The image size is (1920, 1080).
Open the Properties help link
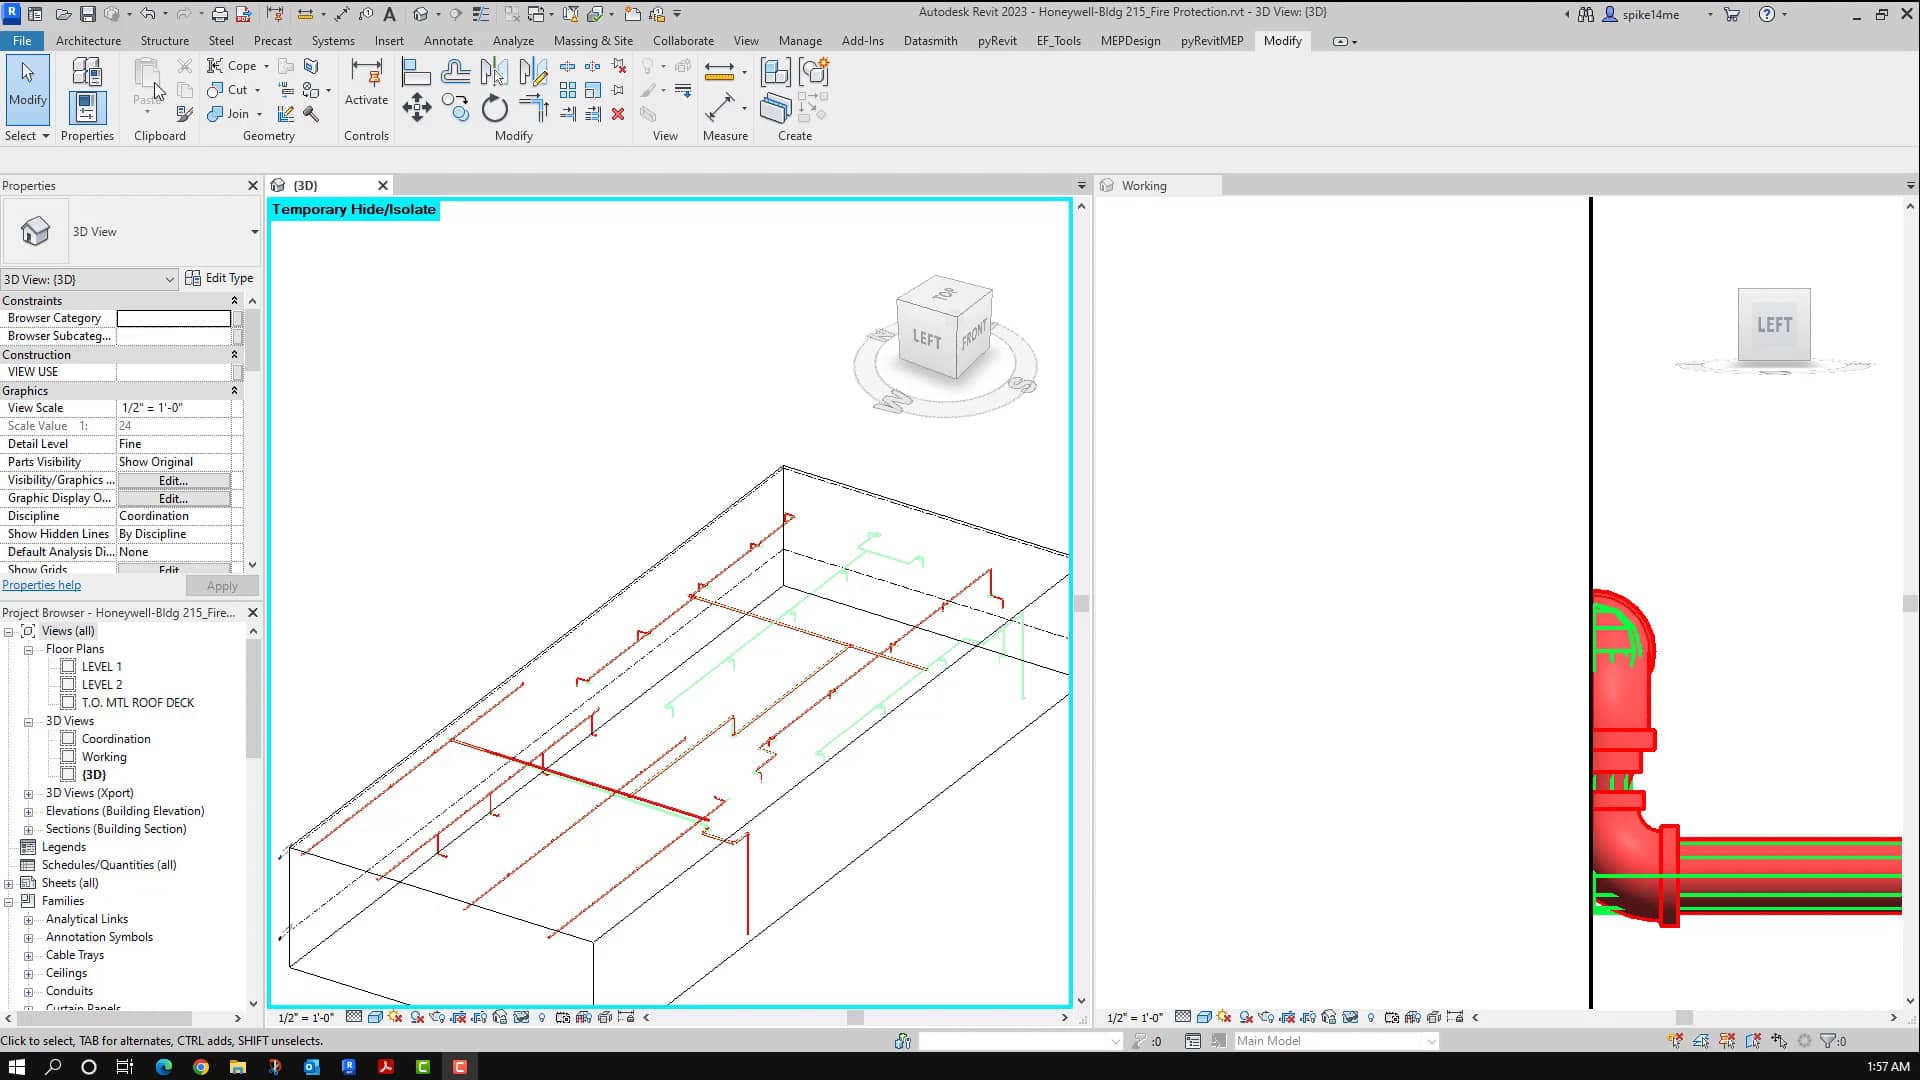(x=42, y=585)
